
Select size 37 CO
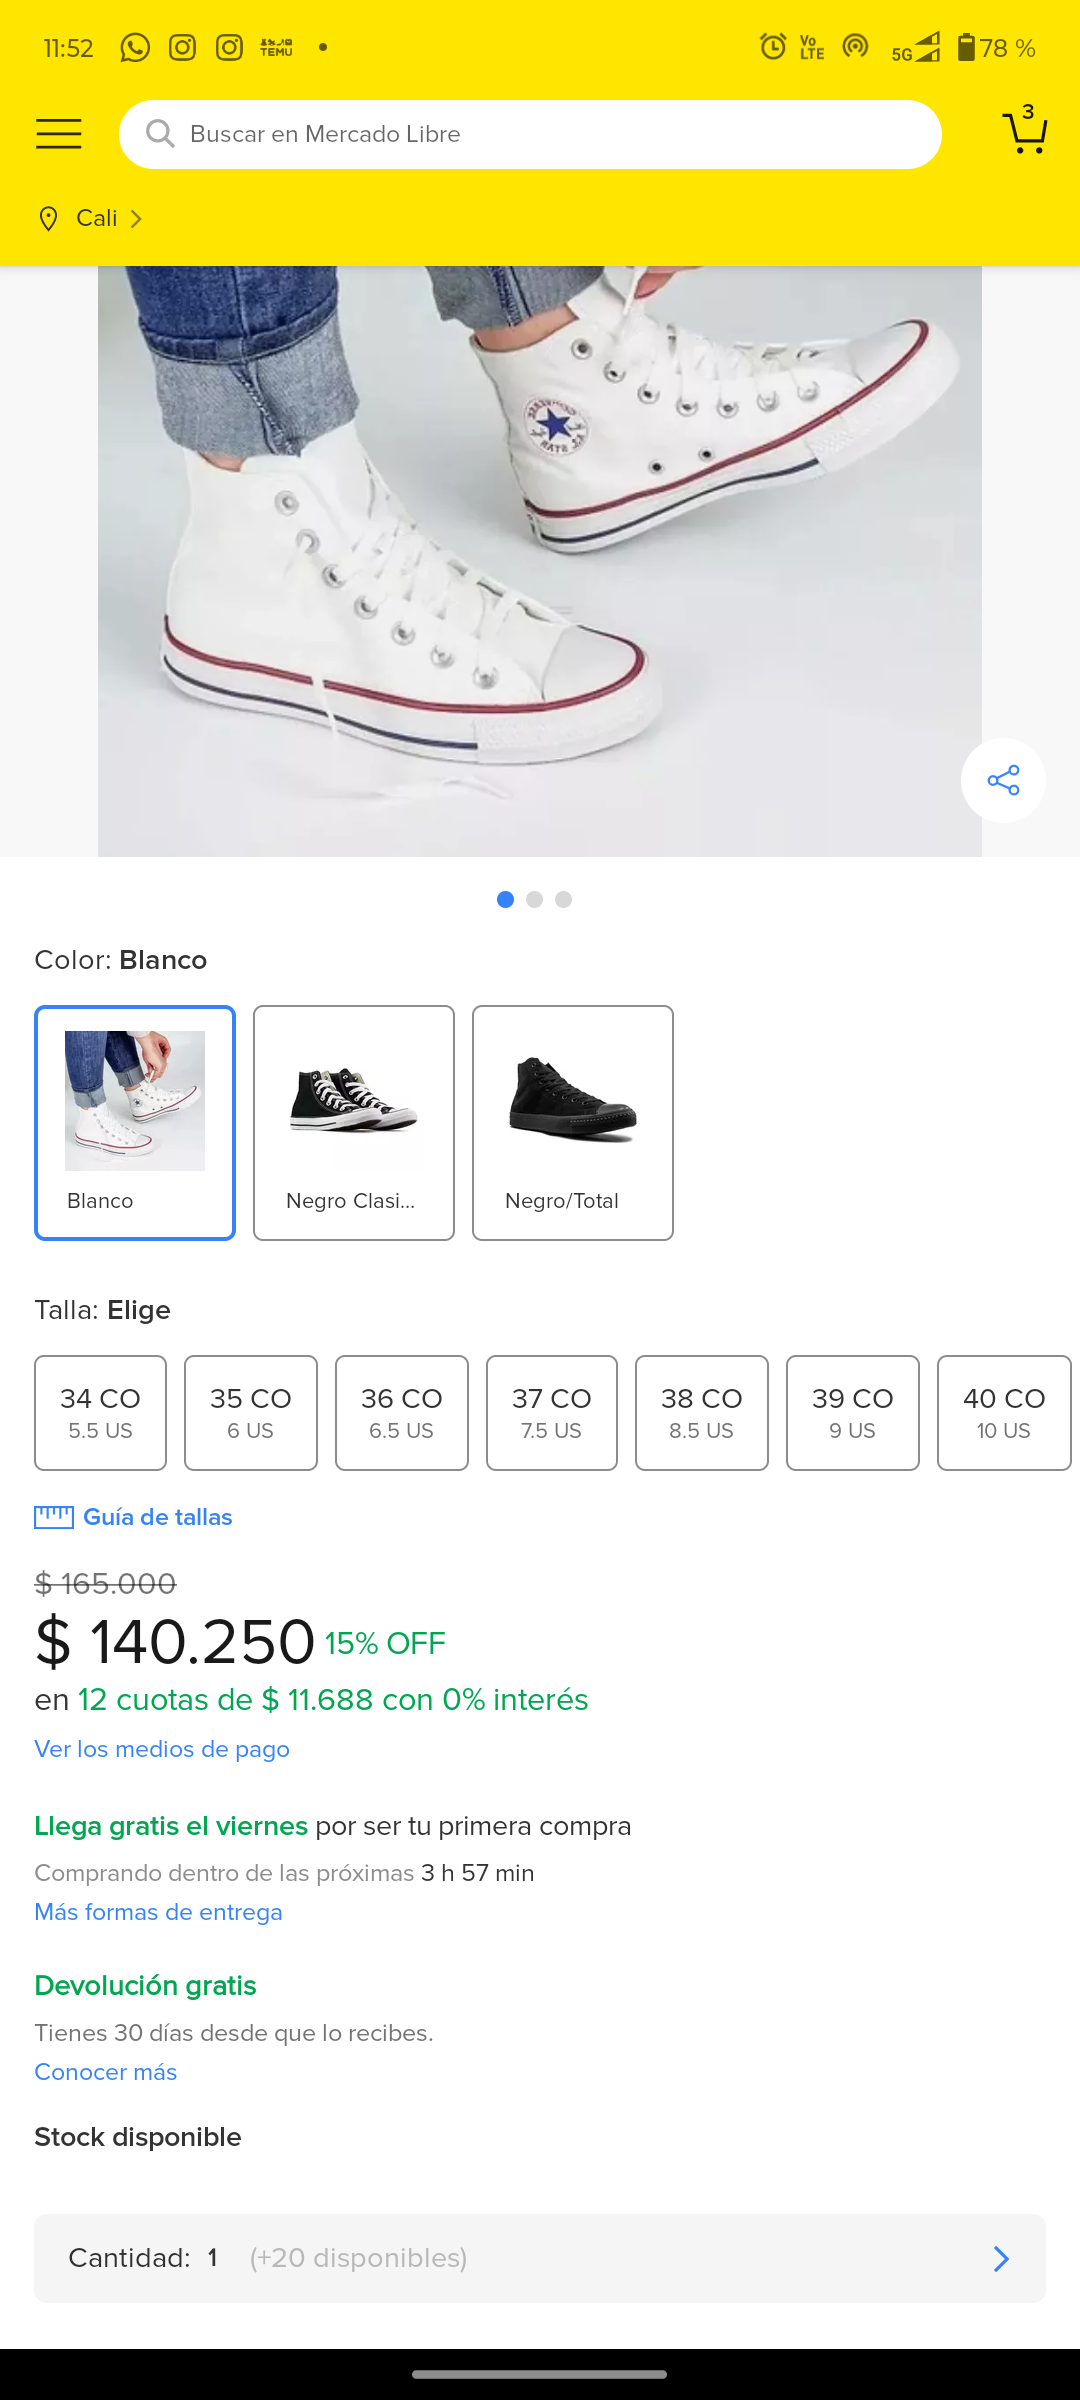point(552,1412)
